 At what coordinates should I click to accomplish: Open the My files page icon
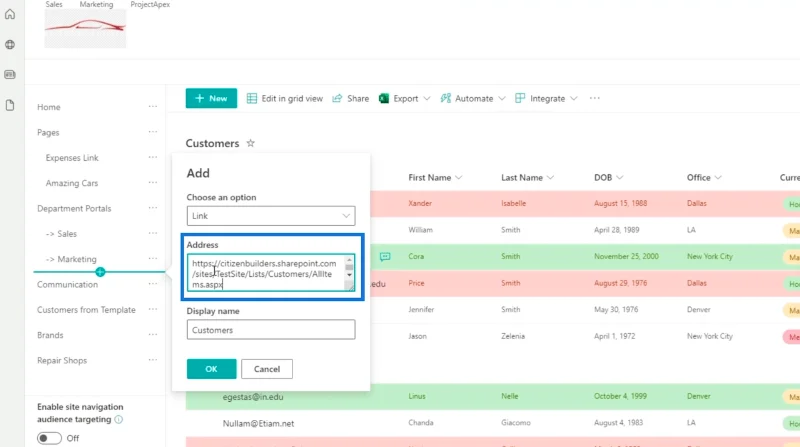click(10, 105)
